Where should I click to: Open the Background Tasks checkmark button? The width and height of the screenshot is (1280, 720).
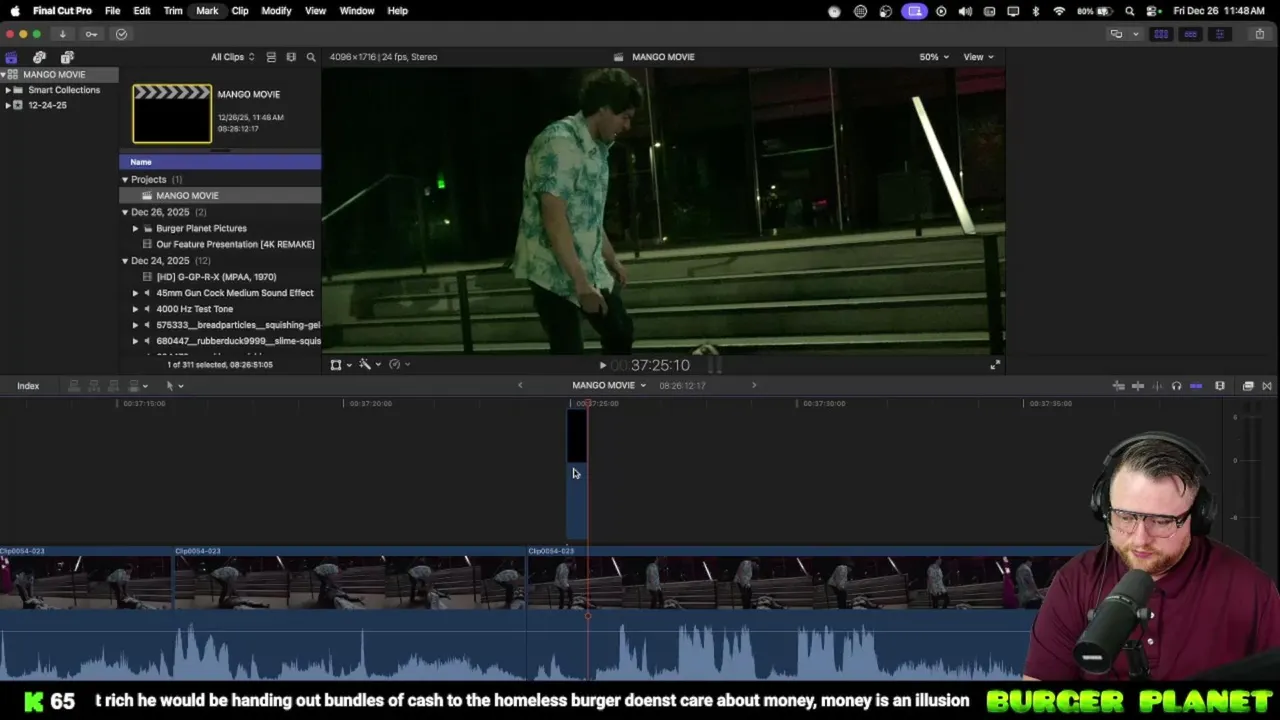click(x=121, y=34)
